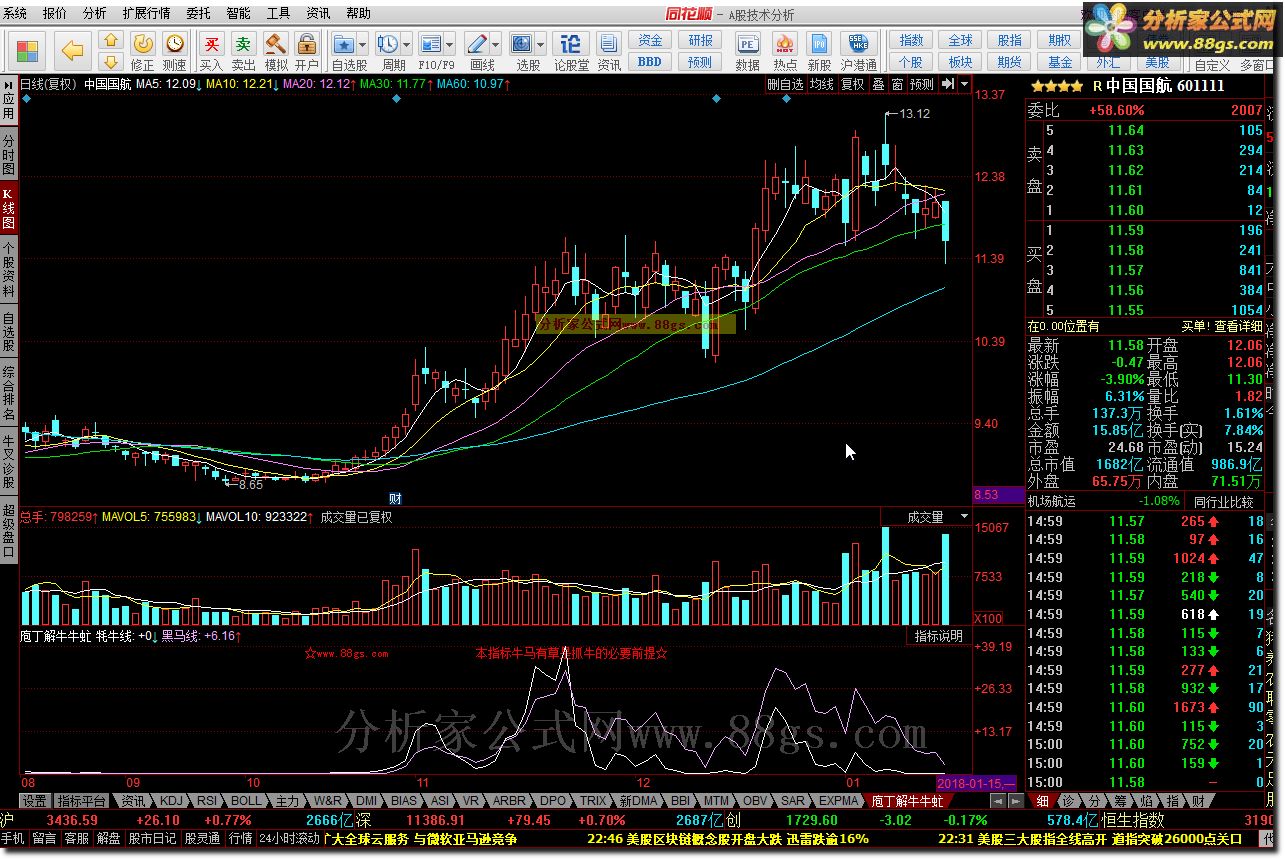This screenshot has width=1285, height=859.
Task: Click the 板块 toolbar button
Action: click(x=960, y=62)
